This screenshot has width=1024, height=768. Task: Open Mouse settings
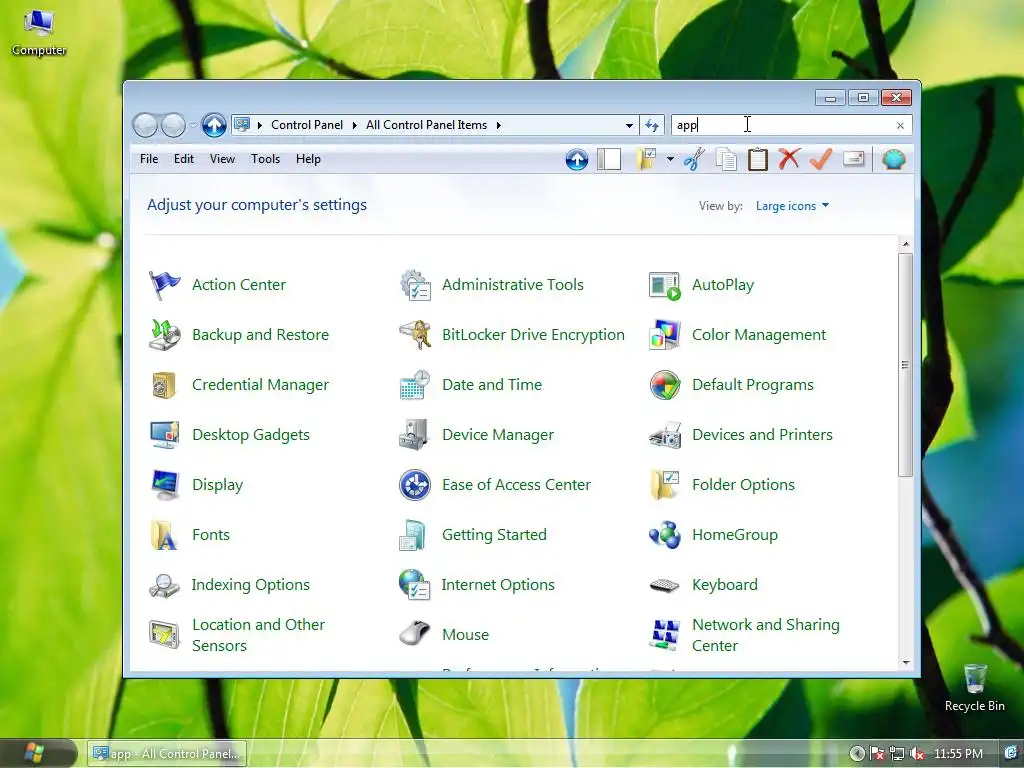click(x=443, y=635)
